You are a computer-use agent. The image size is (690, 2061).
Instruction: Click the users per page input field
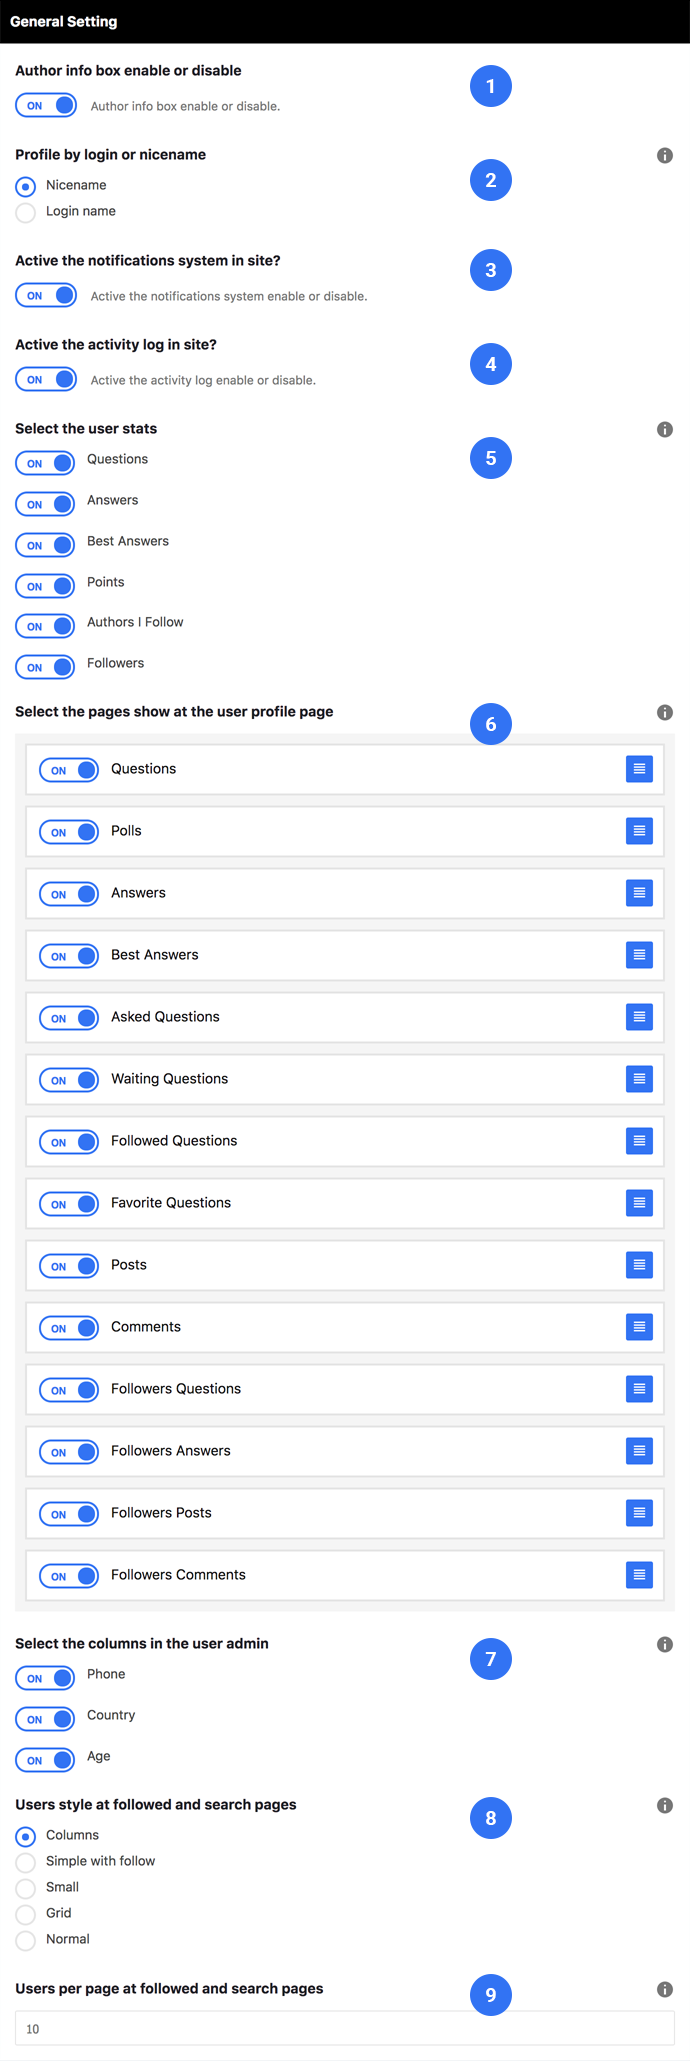(345, 2028)
